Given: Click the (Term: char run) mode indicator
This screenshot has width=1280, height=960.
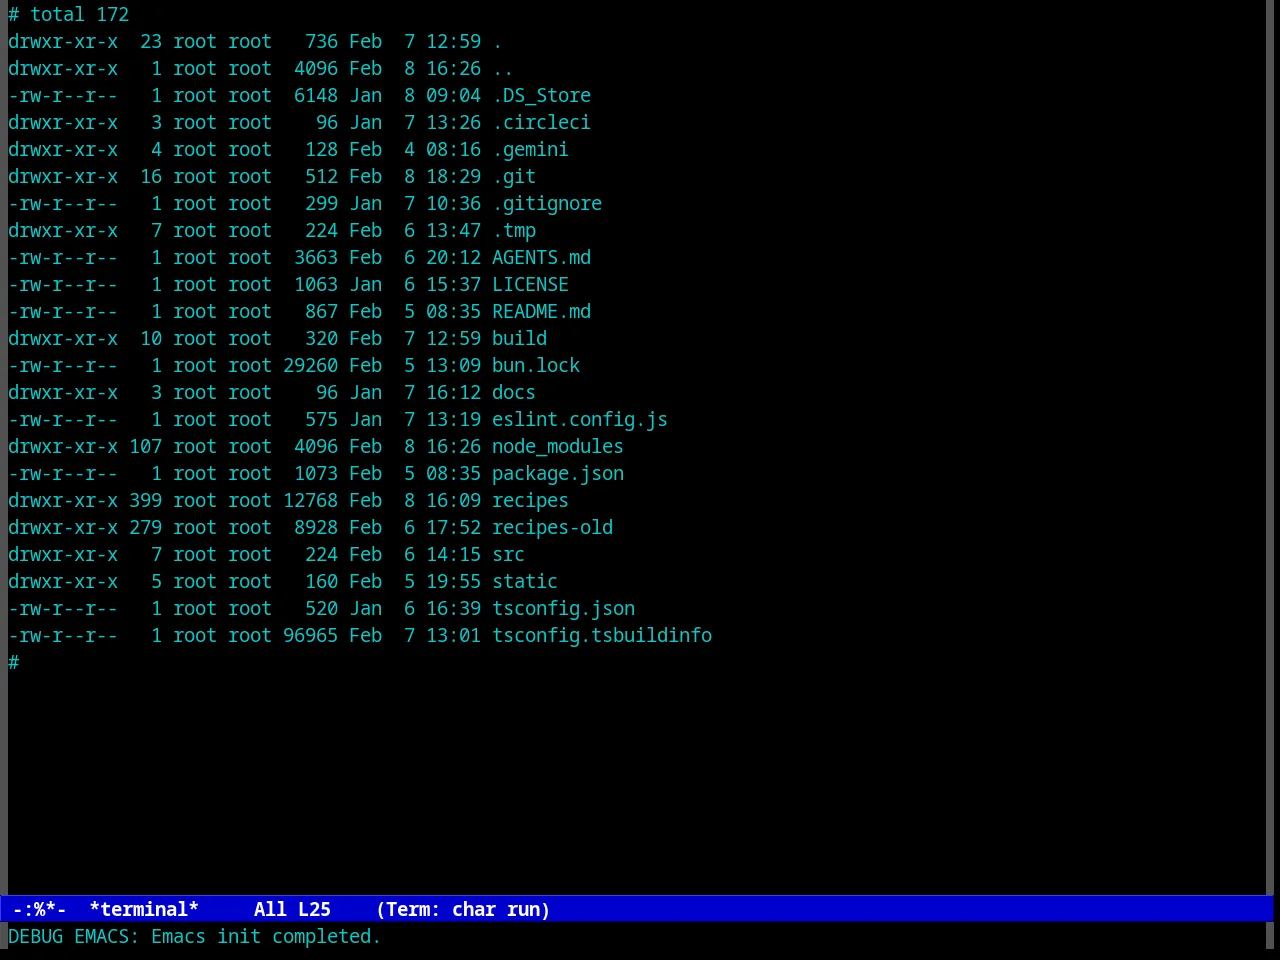Looking at the screenshot, I should coord(464,909).
